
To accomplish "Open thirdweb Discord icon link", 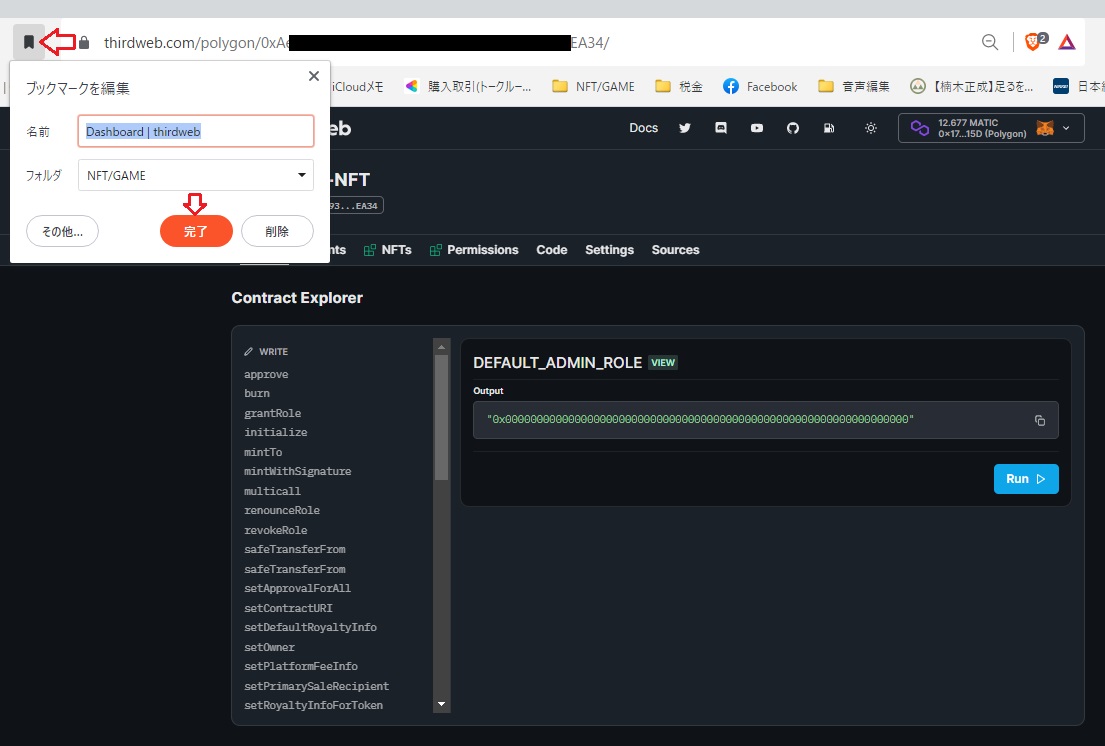I will pos(721,128).
